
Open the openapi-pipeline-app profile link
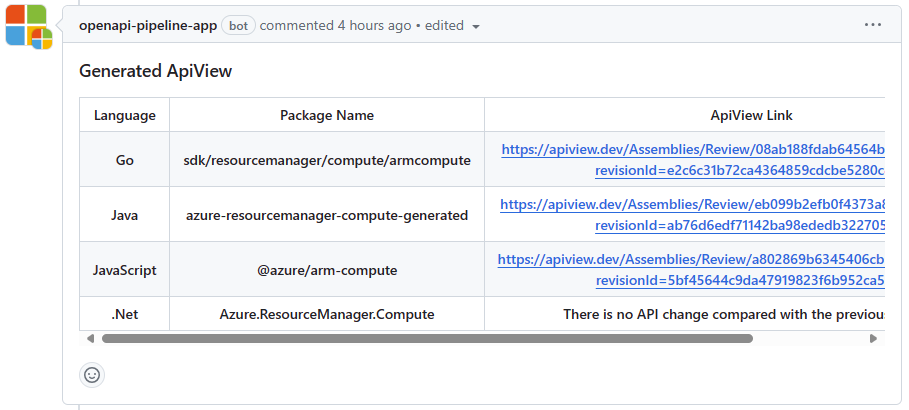pos(148,26)
